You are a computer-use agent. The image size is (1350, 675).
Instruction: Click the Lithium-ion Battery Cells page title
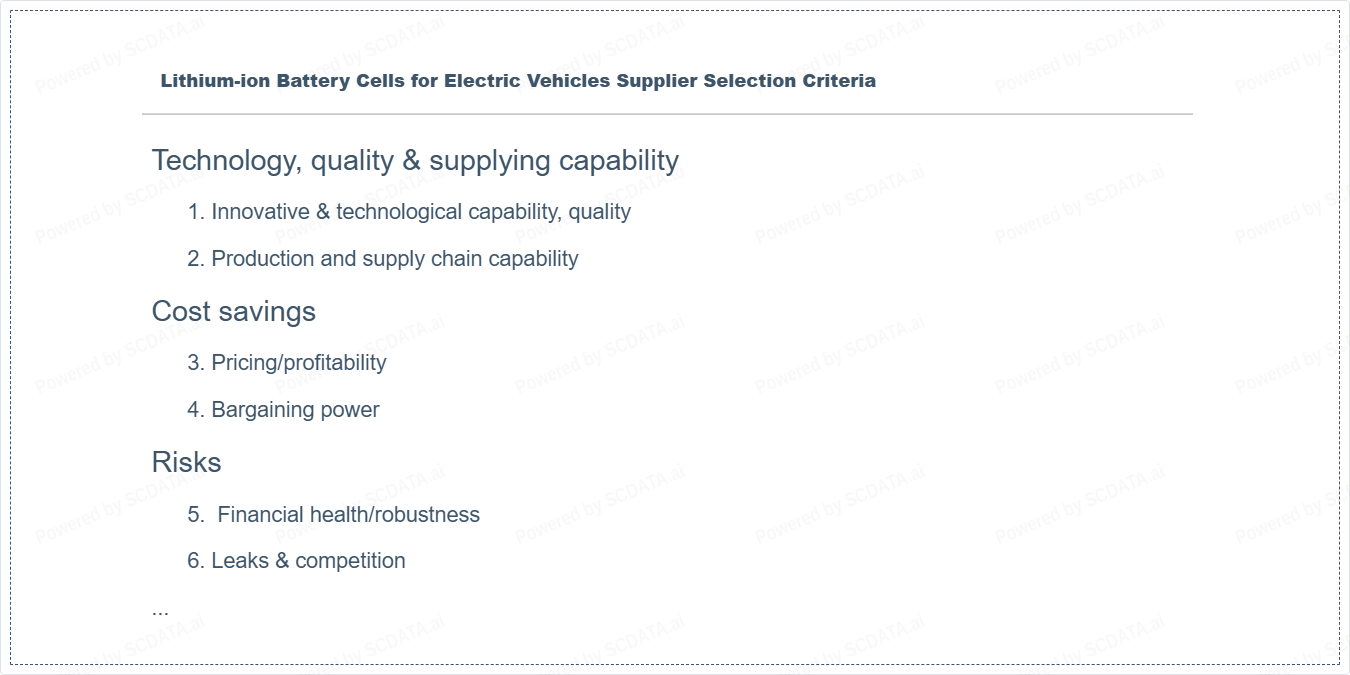pos(517,81)
